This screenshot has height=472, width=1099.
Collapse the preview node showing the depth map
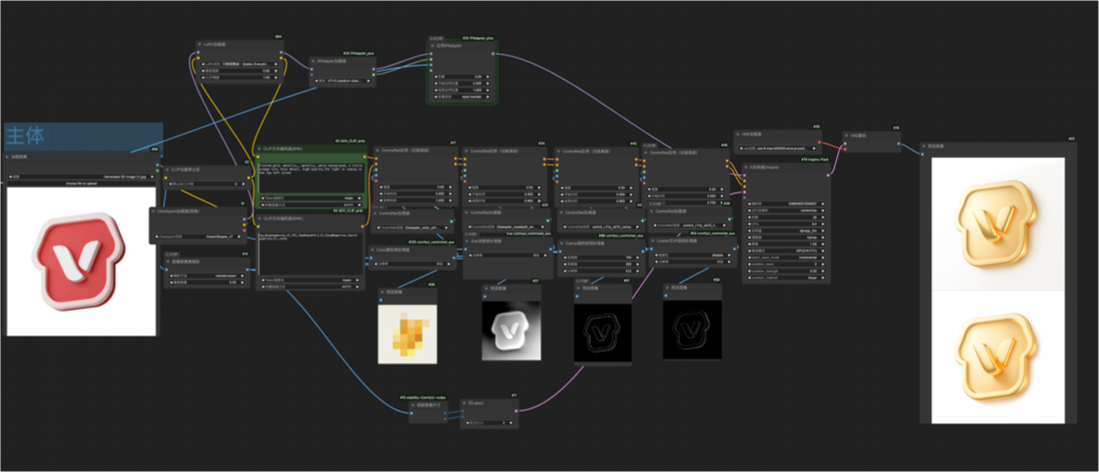[486, 288]
